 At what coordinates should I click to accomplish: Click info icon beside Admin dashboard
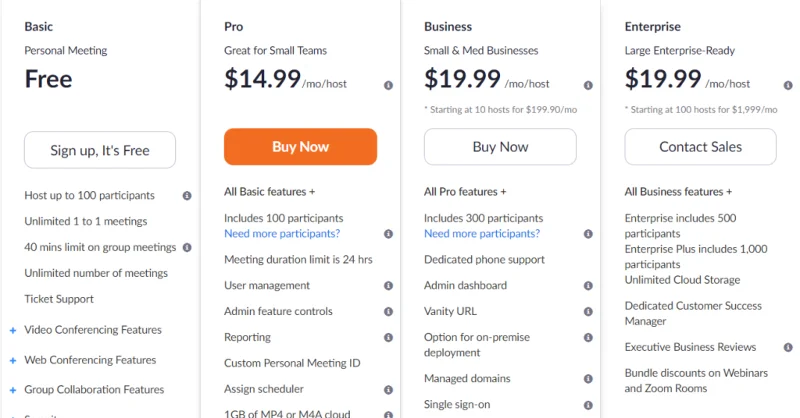point(588,286)
